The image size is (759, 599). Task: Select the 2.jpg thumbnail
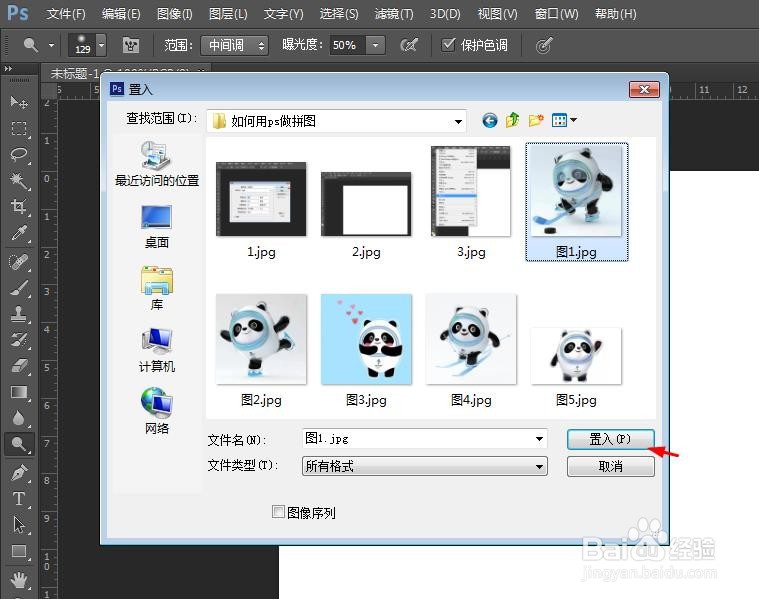(x=366, y=204)
